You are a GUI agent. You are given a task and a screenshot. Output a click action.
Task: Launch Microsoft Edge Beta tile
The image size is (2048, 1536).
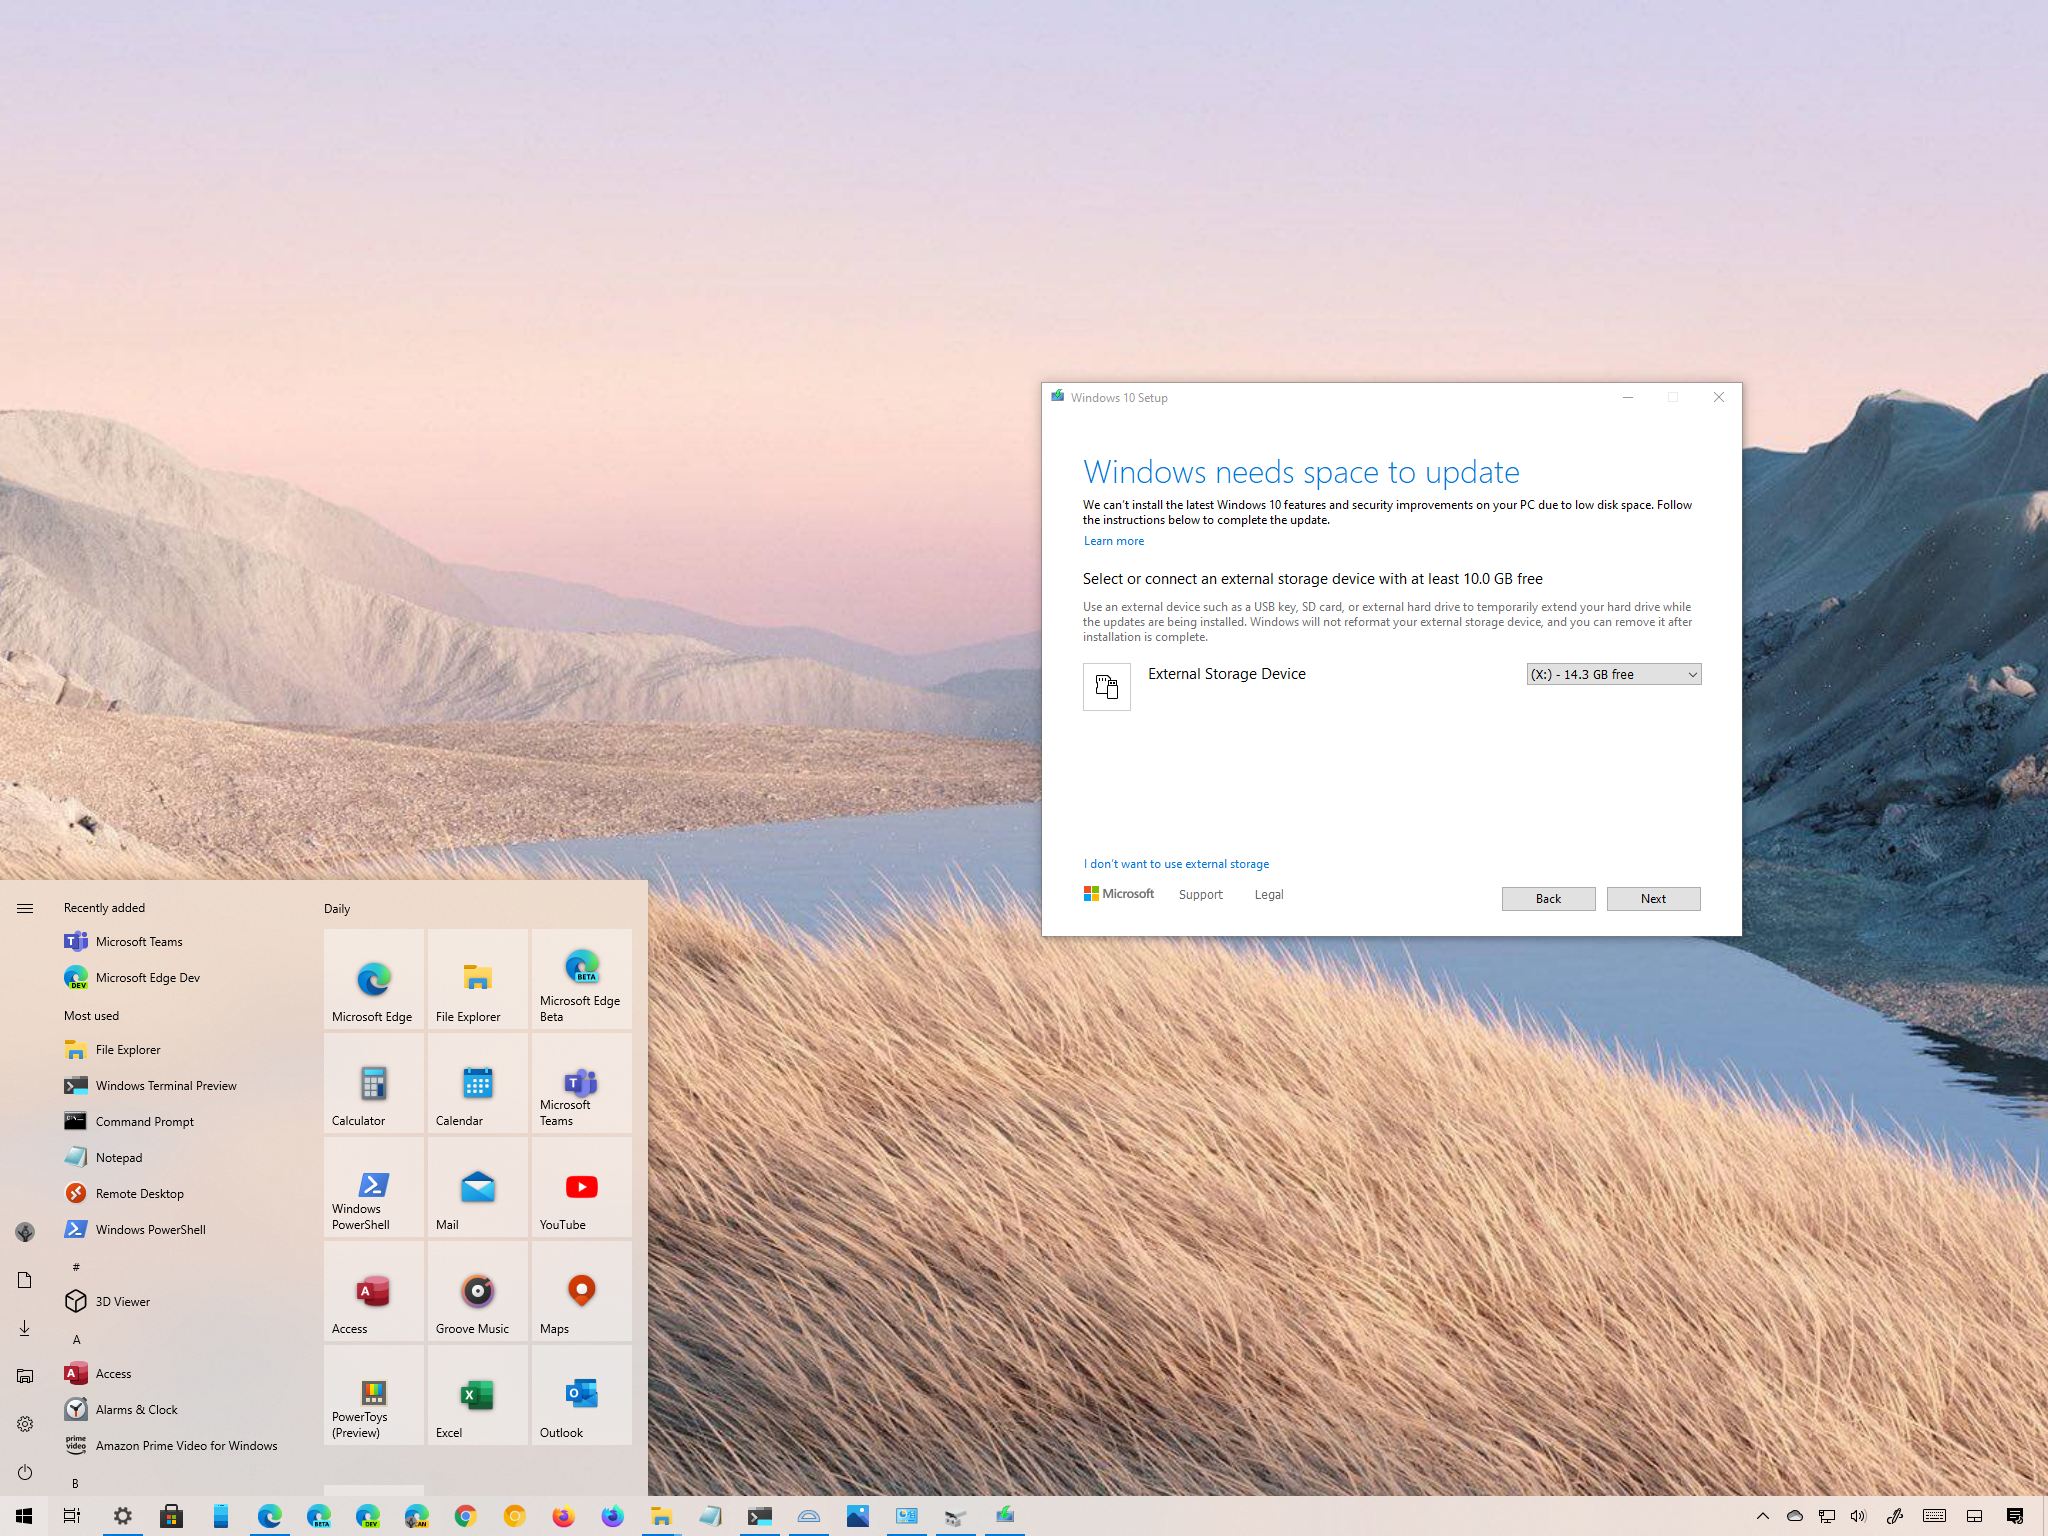[581, 979]
